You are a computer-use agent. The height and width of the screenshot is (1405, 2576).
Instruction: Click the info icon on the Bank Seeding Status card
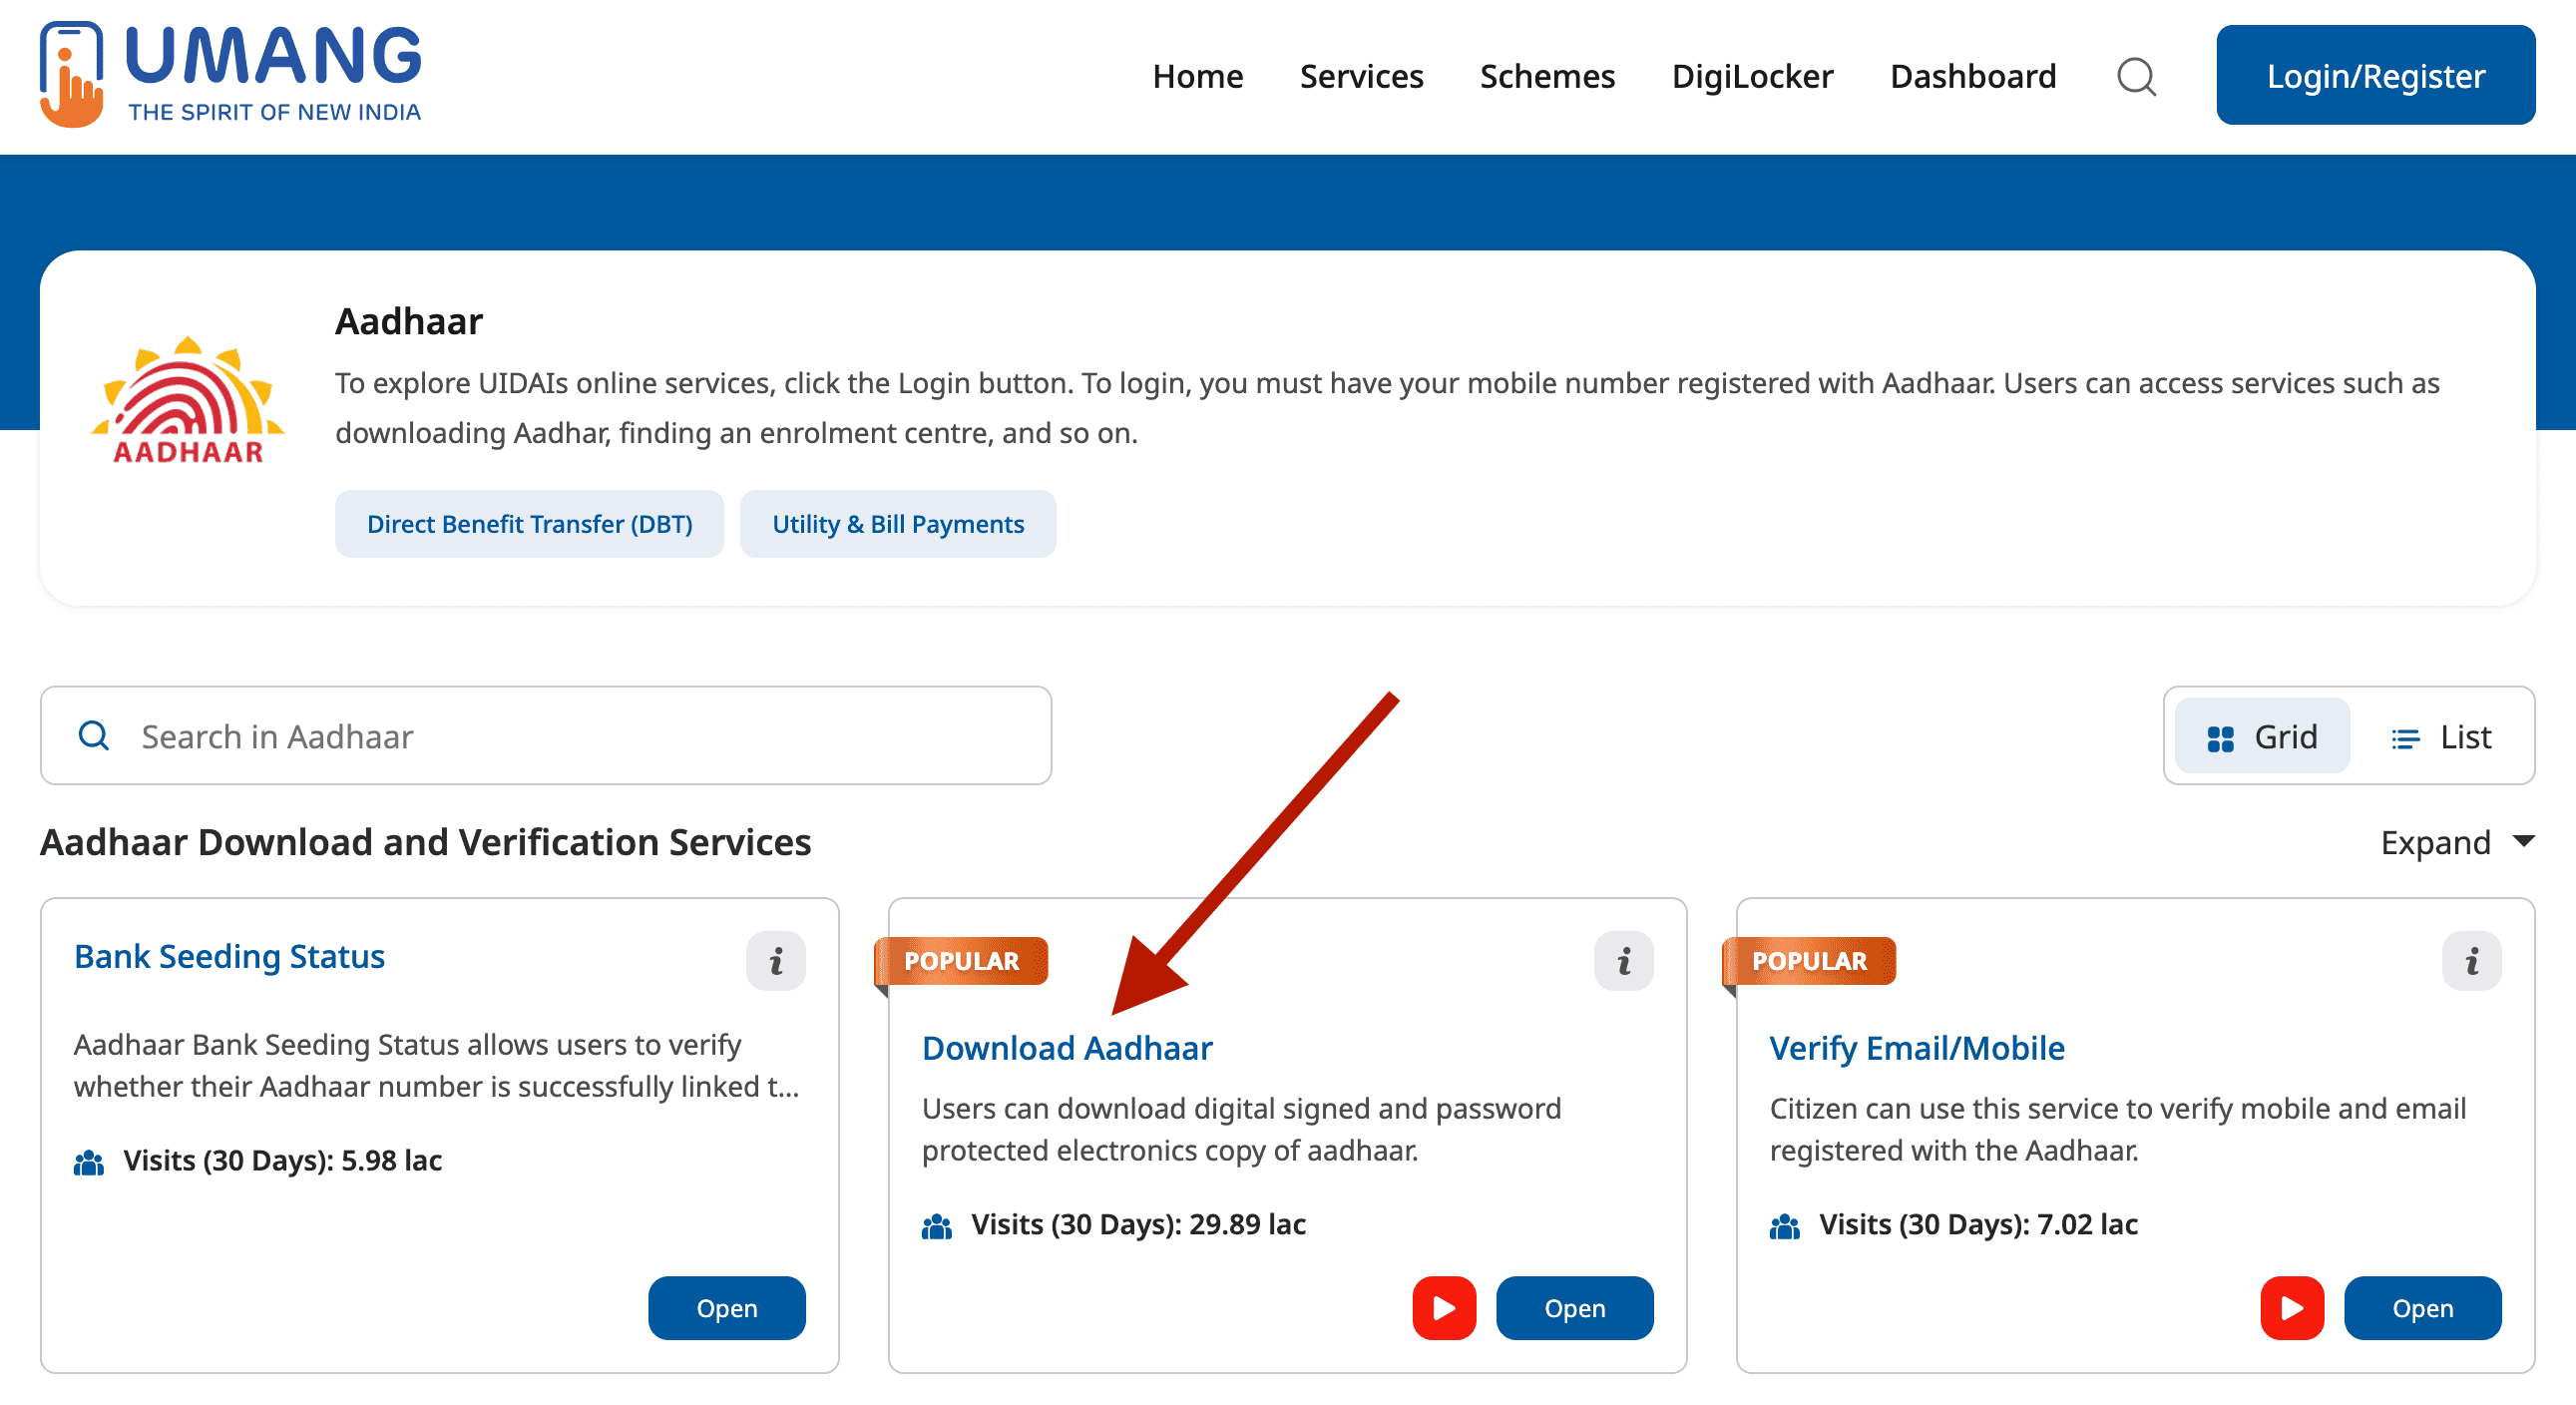coord(776,960)
